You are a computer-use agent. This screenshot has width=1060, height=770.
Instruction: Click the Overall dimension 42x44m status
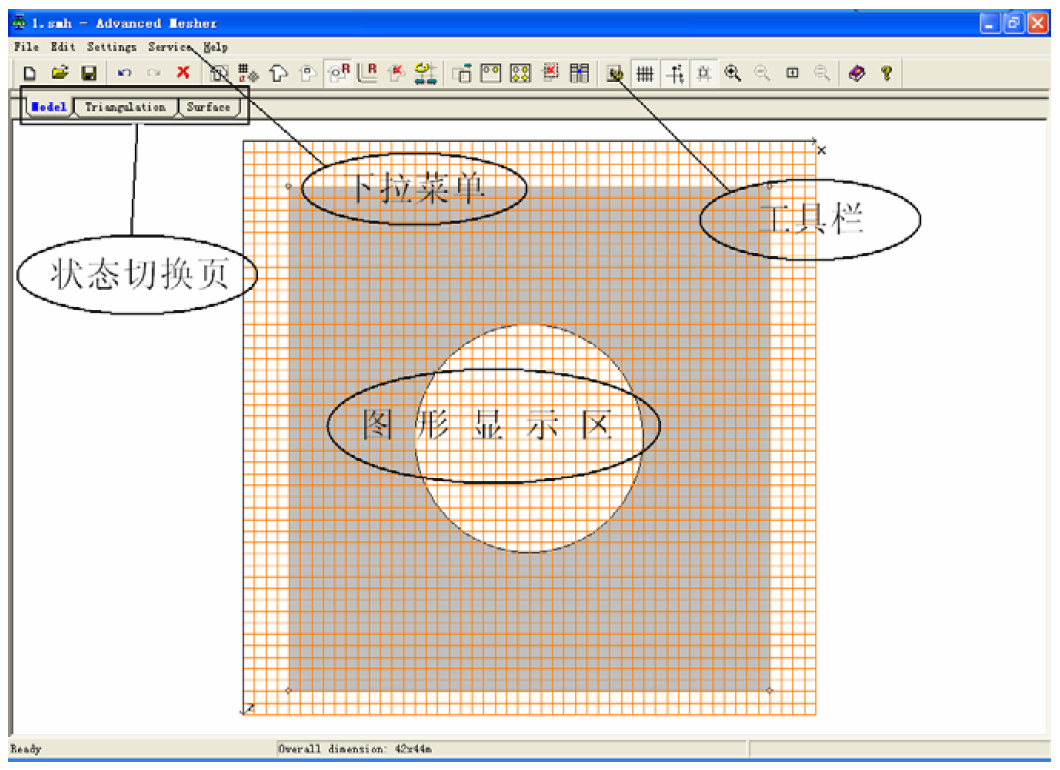click(x=355, y=749)
